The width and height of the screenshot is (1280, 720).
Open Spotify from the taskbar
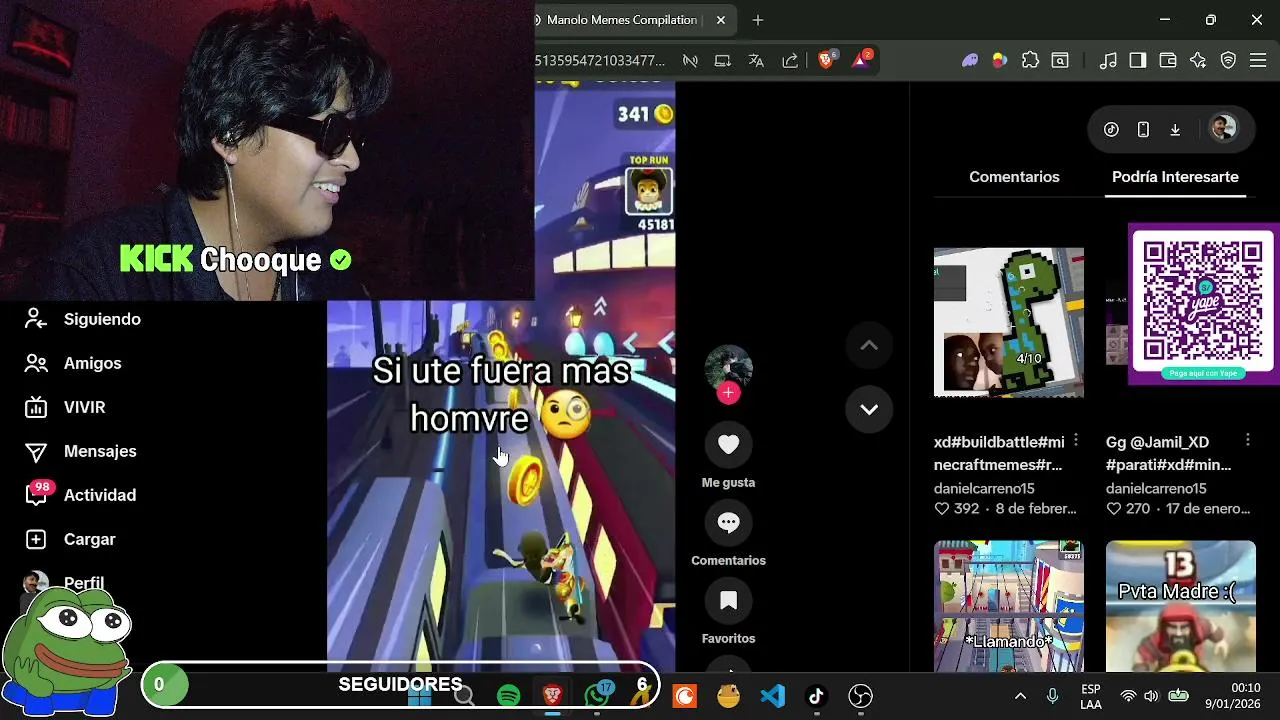coord(509,695)
